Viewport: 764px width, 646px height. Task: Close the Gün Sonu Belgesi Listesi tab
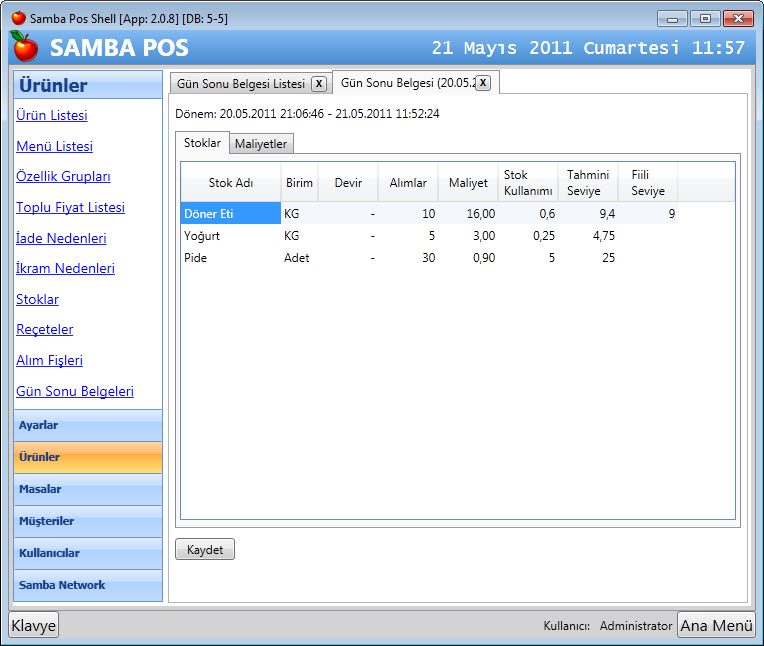pyautogui.click(x=318, y=84)
